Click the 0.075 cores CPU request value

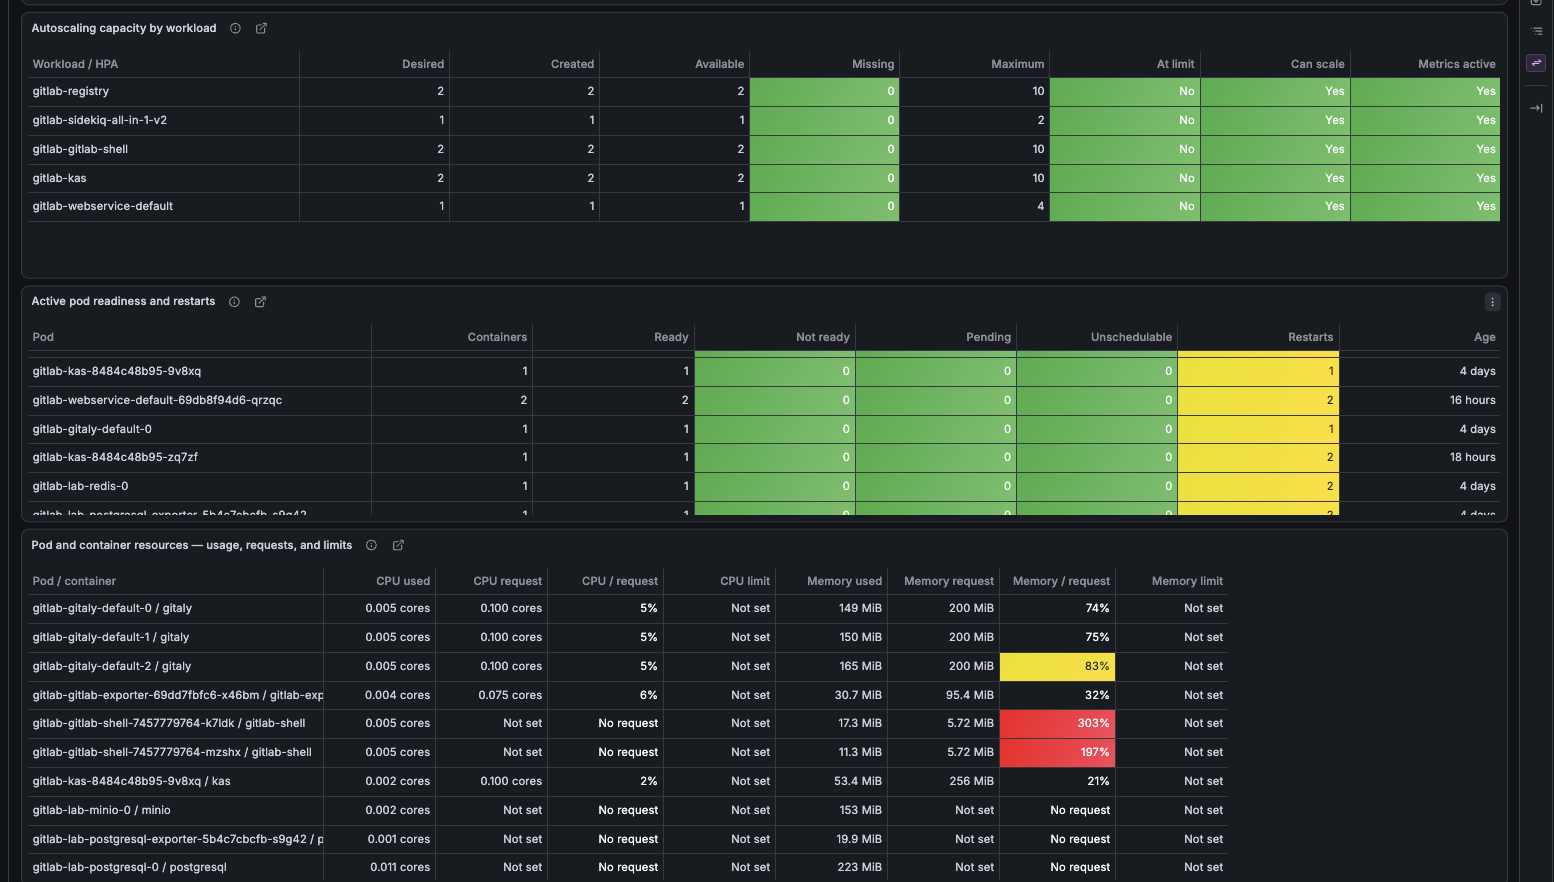point(510,695)
